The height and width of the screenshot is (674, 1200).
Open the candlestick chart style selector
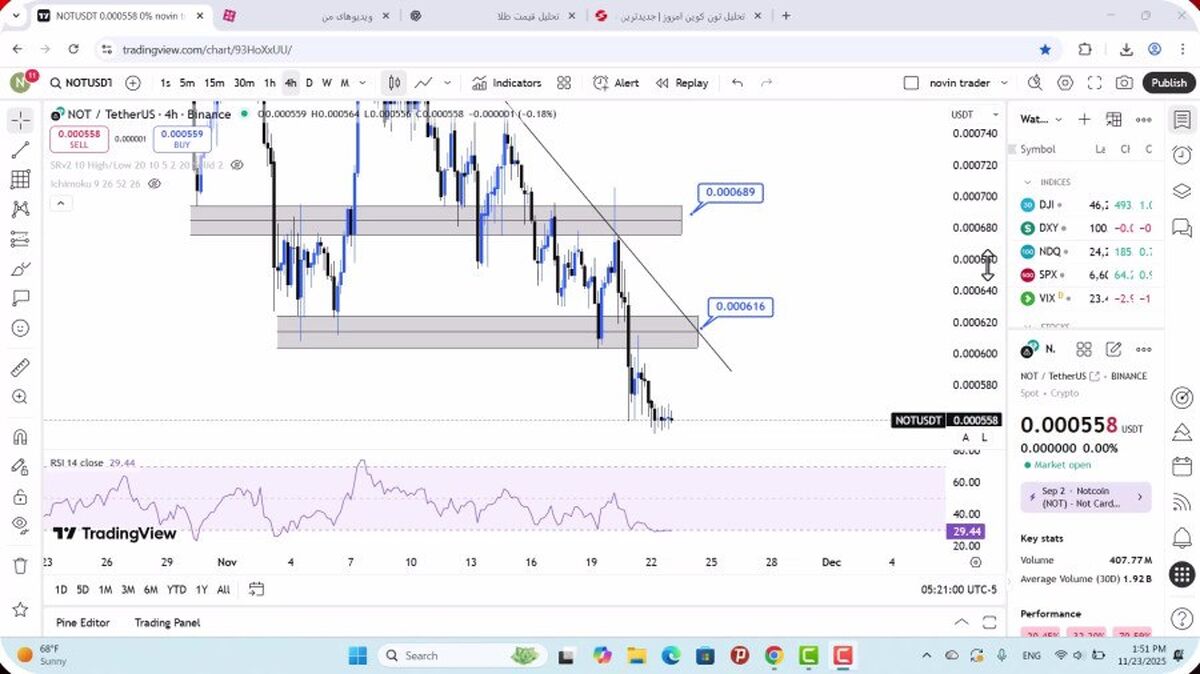(394, 83)
